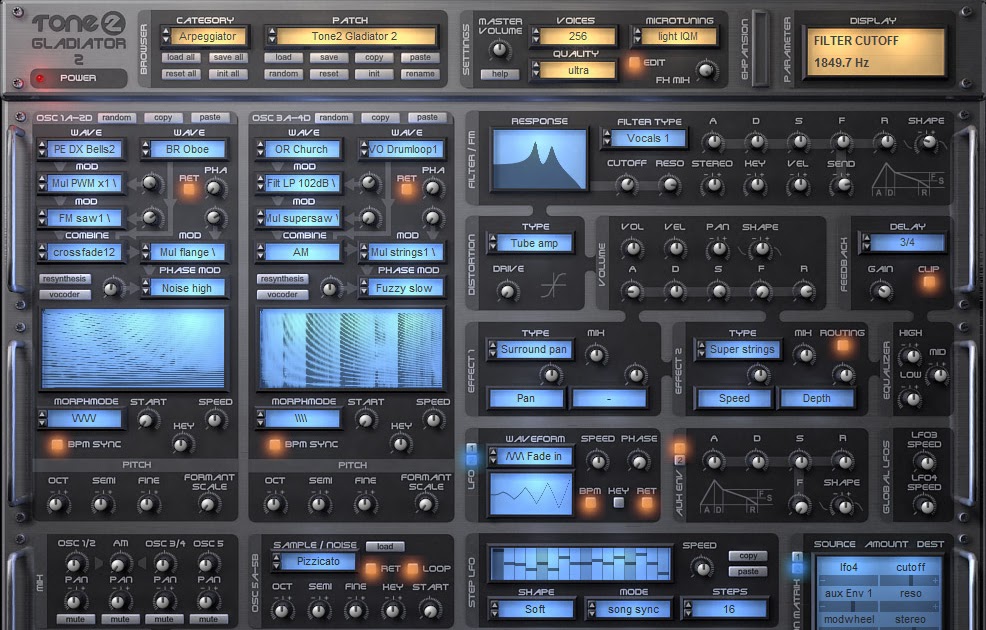Select mod matrix page 1 tab
The image size is (986, 630).
pyautogui.click(x=797, y=557)
